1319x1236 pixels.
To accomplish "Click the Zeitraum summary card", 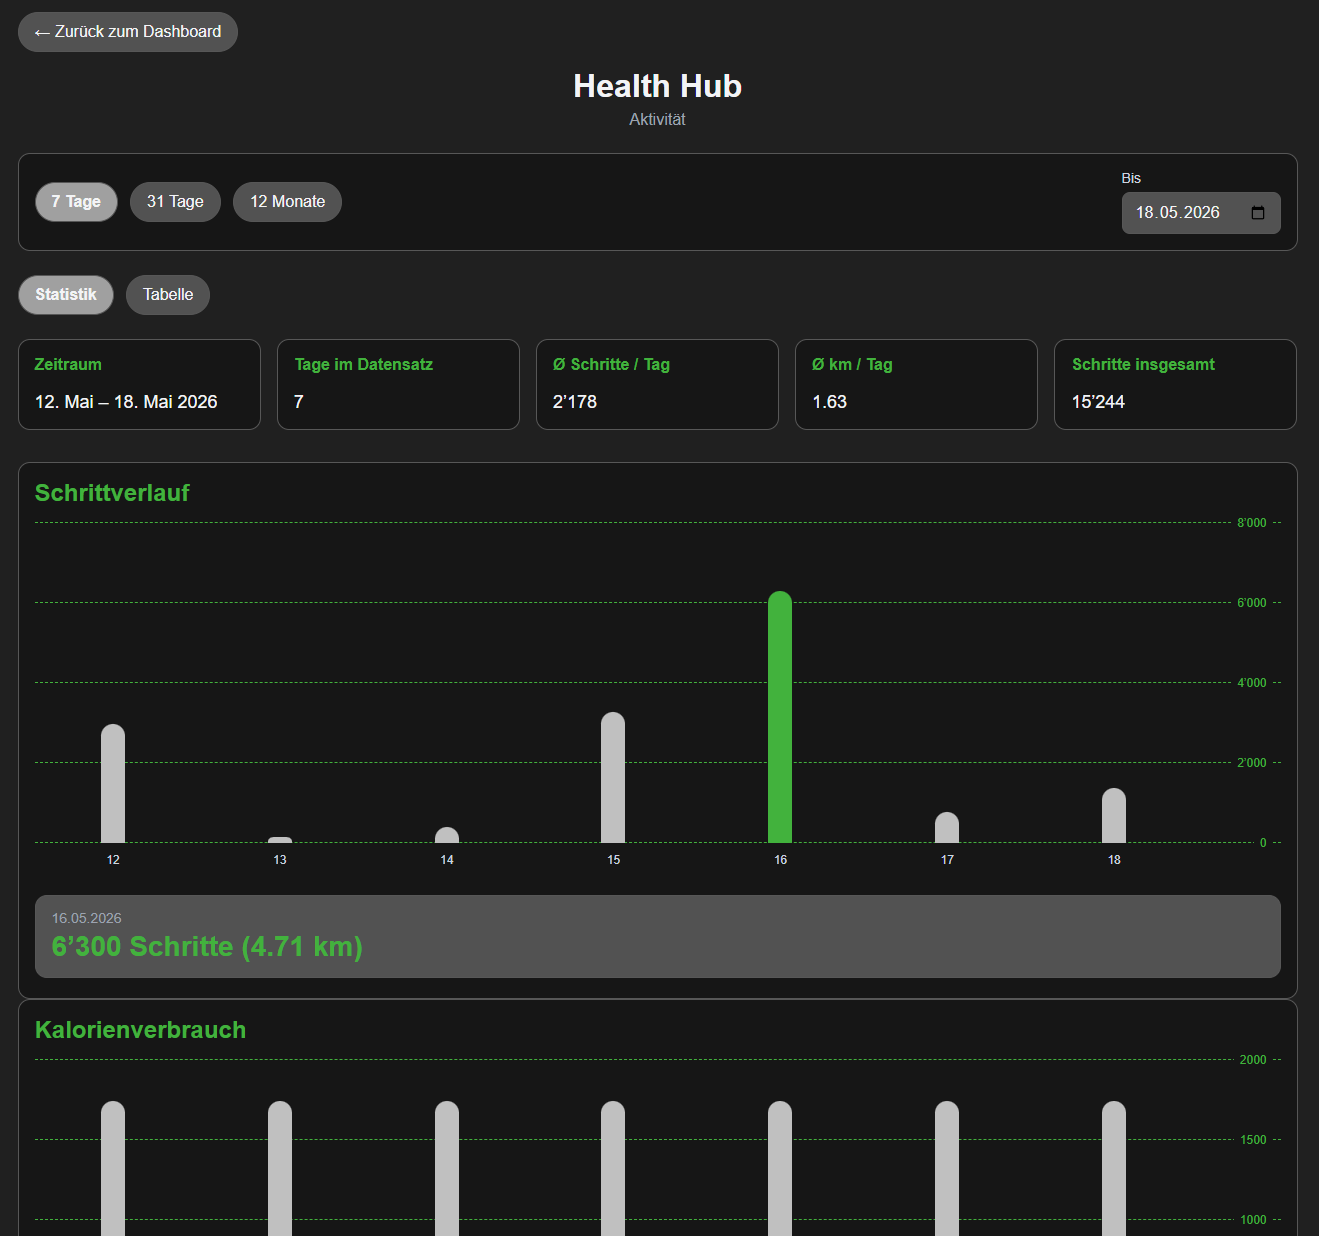I will [139, 385].
